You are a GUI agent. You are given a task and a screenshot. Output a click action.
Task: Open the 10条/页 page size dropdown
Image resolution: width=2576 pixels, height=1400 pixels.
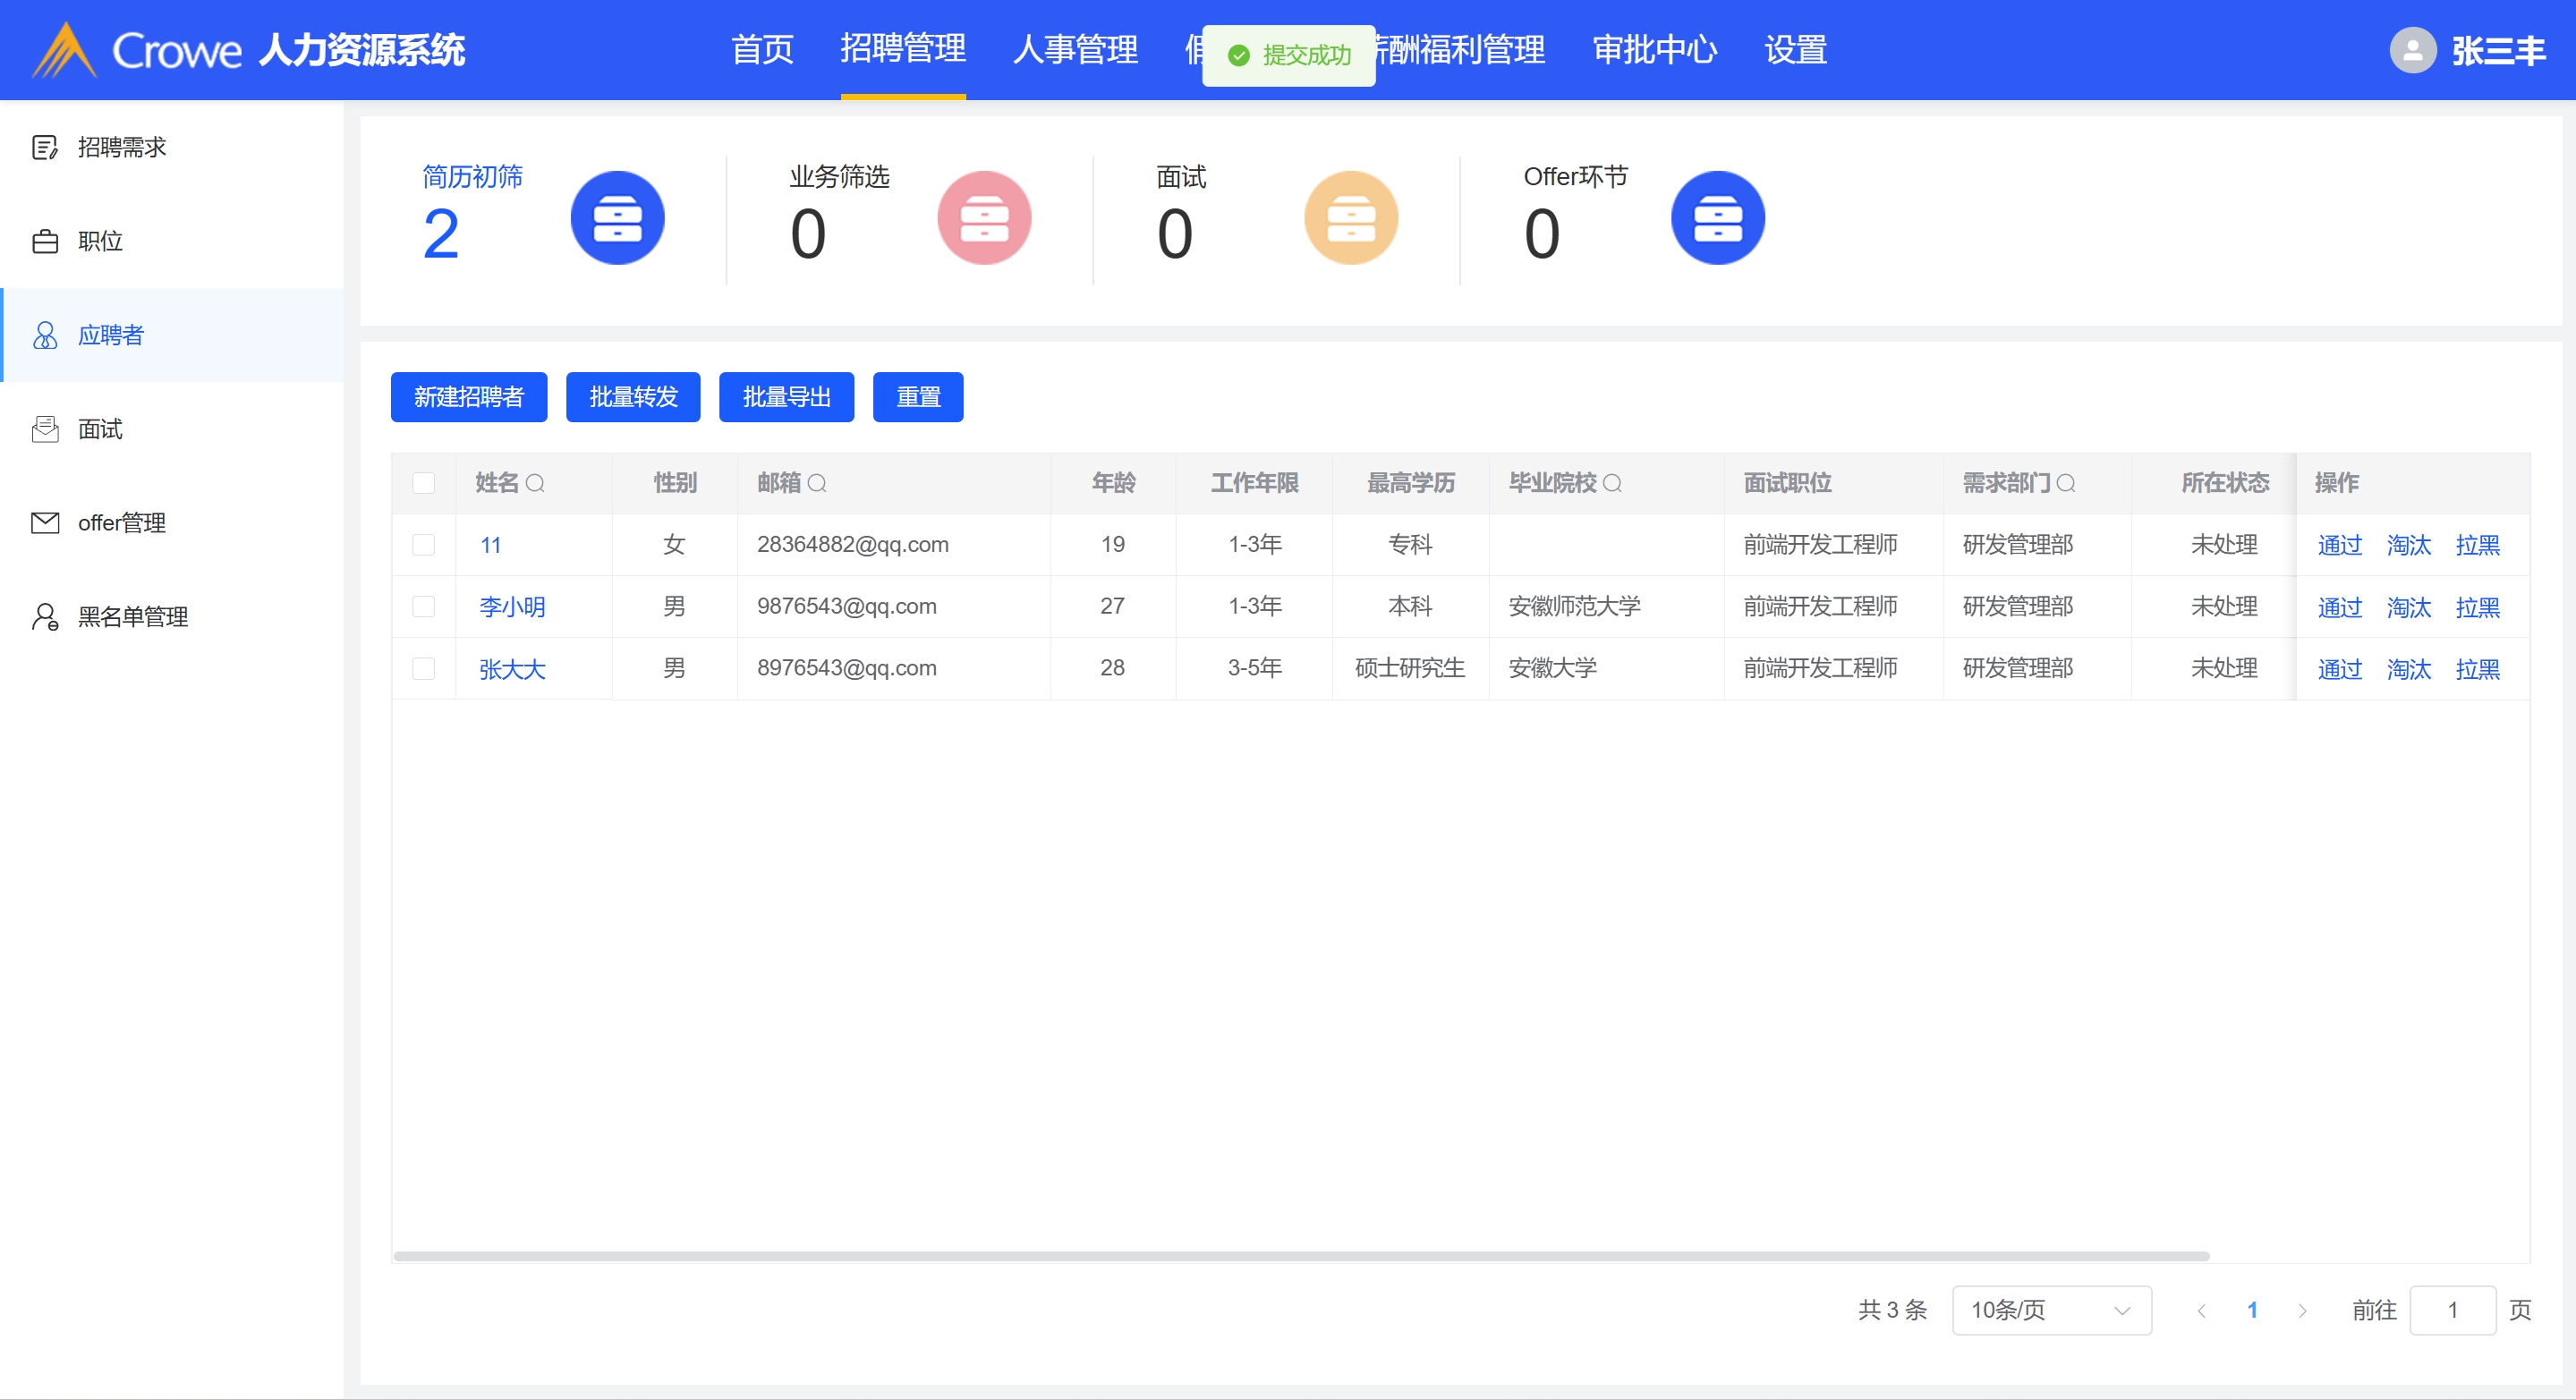[2051, 1310]
